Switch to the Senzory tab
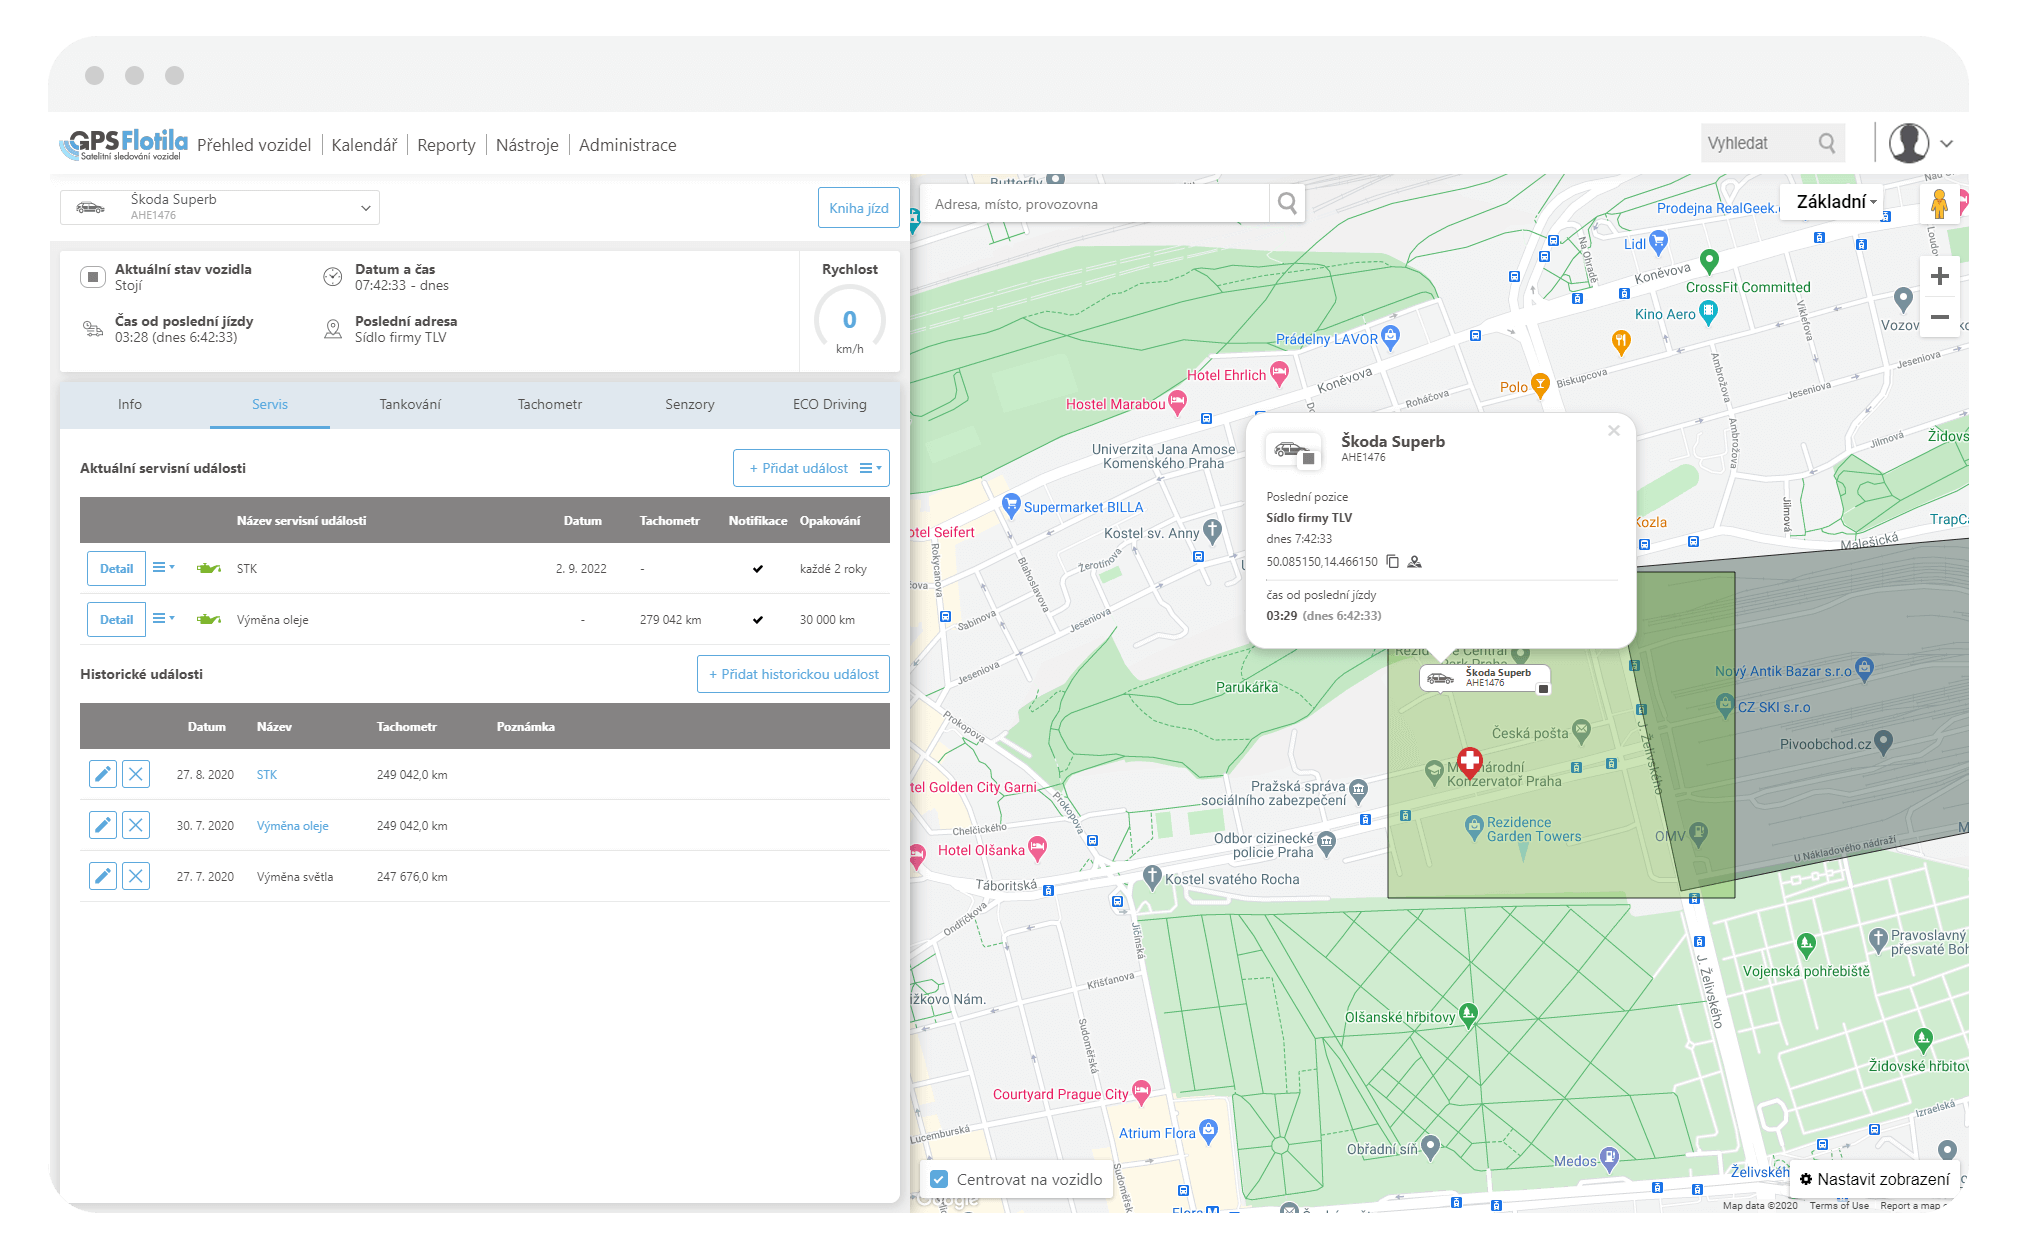 [690, 404]
